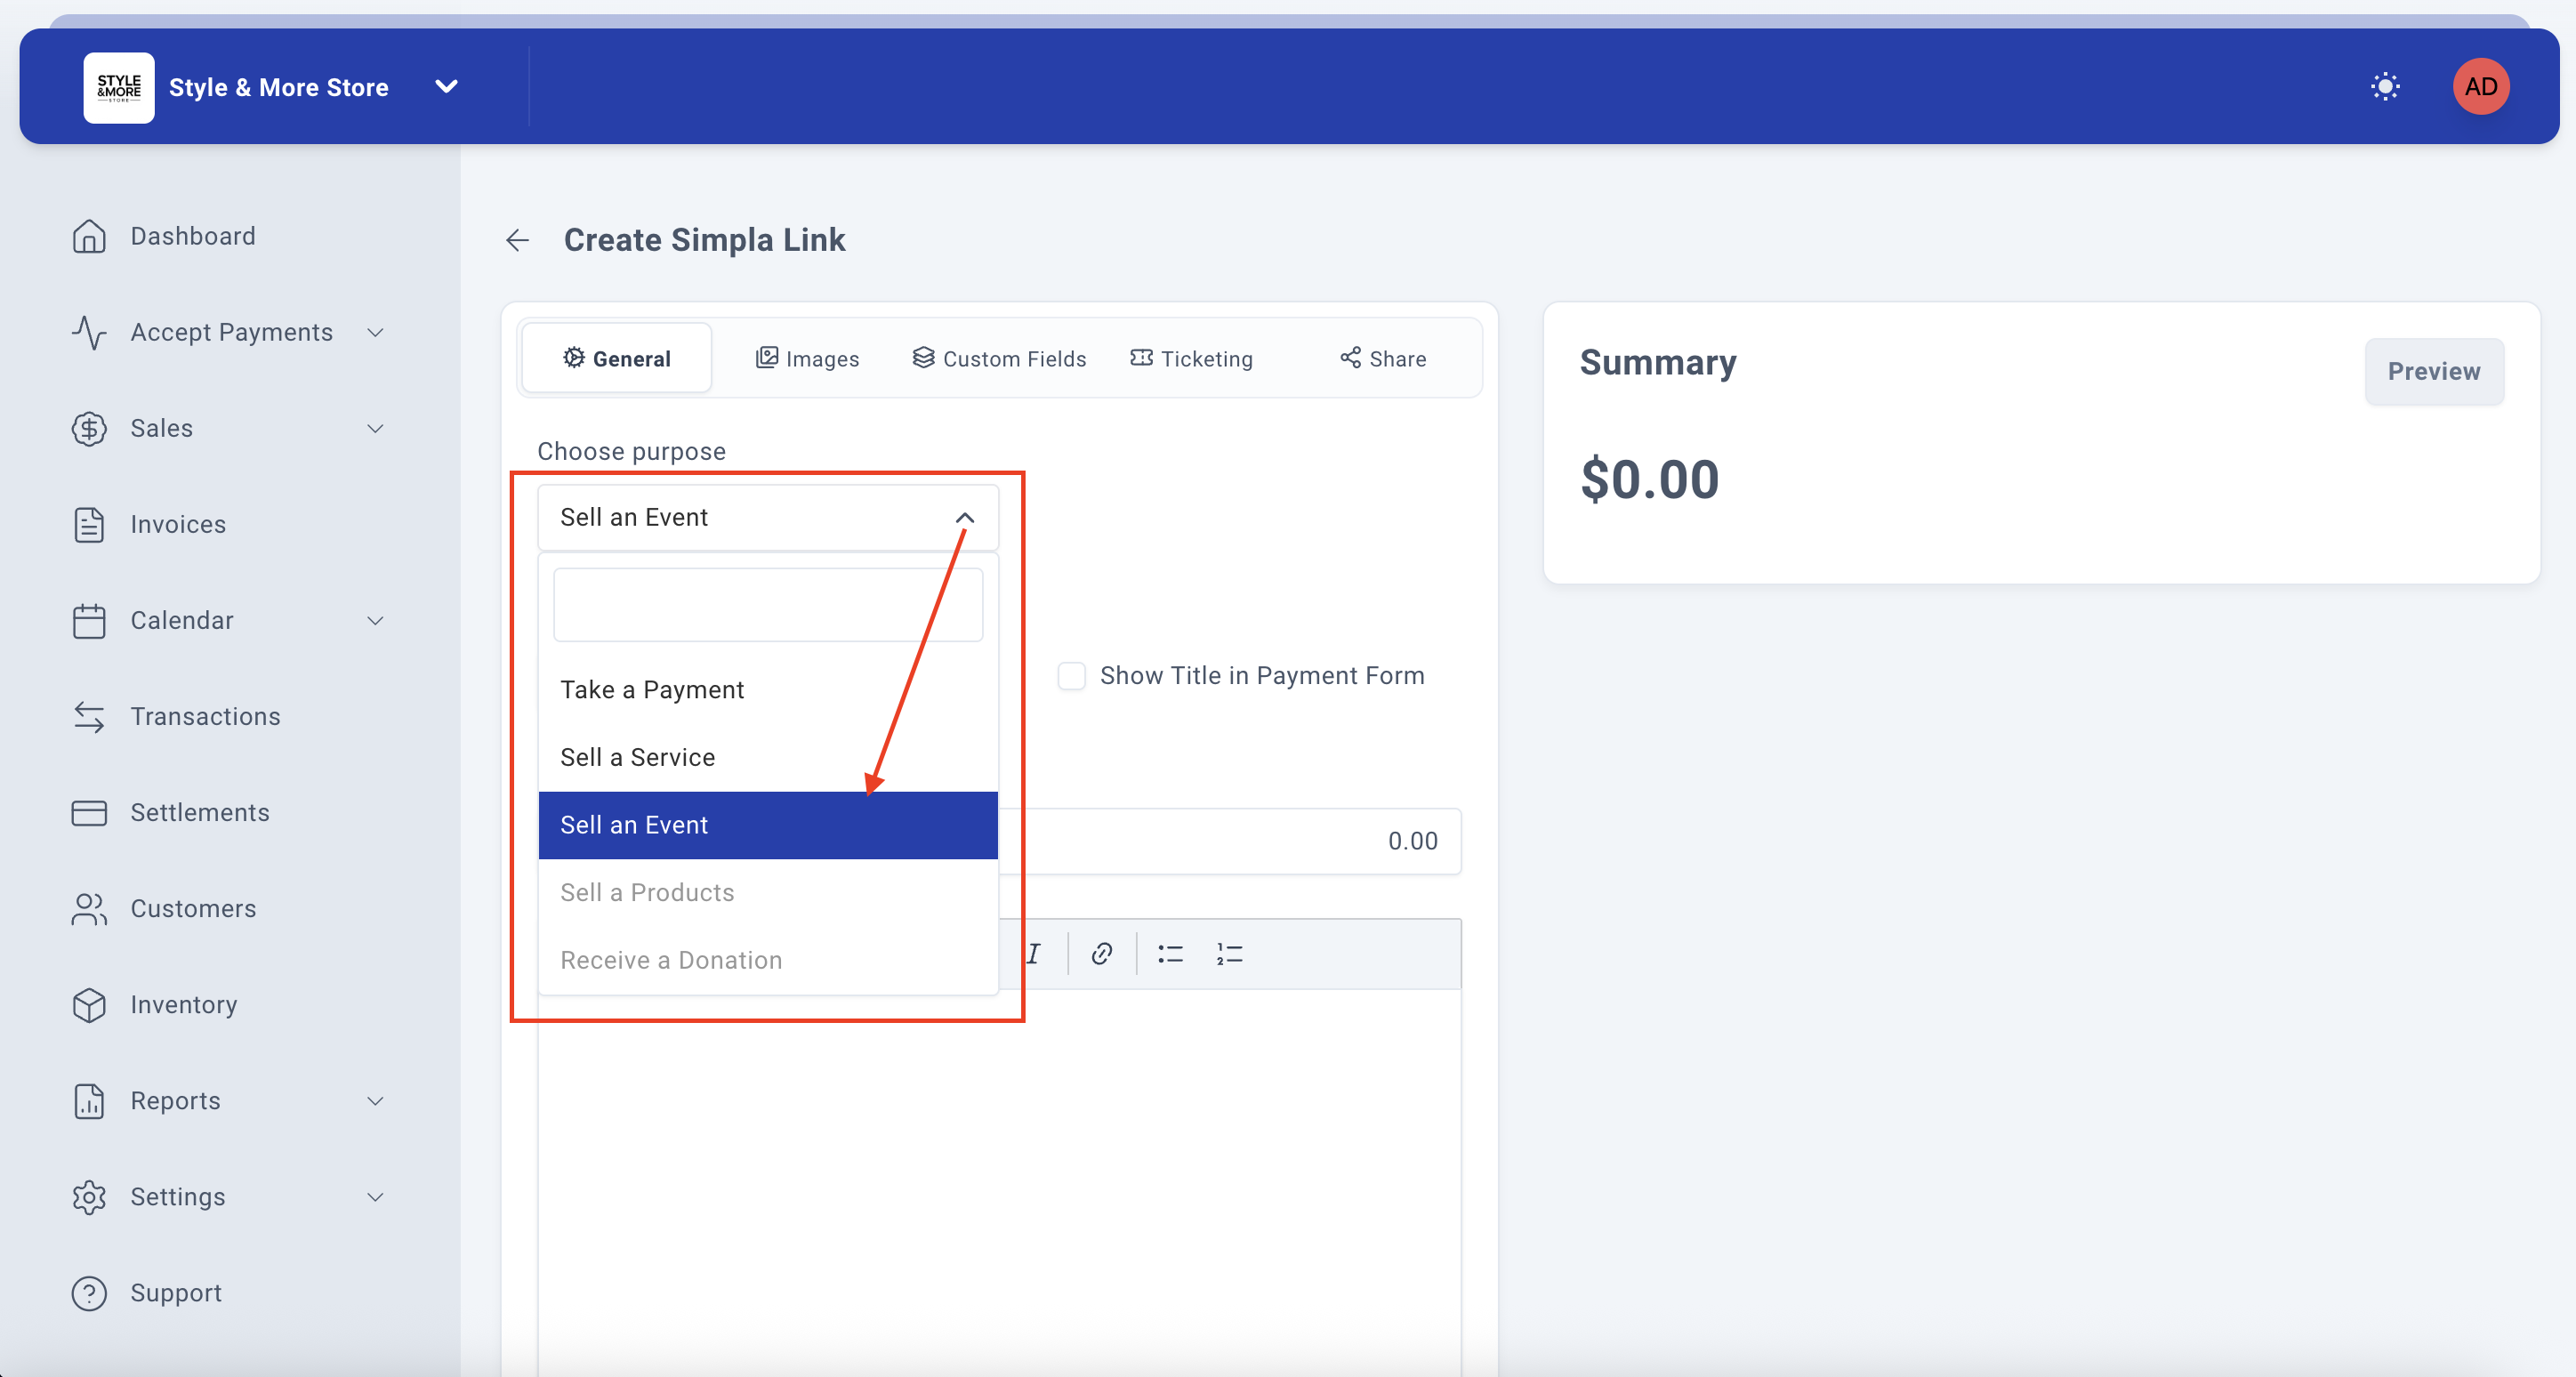Open the AD user avatar menu

coord(2480,87)
